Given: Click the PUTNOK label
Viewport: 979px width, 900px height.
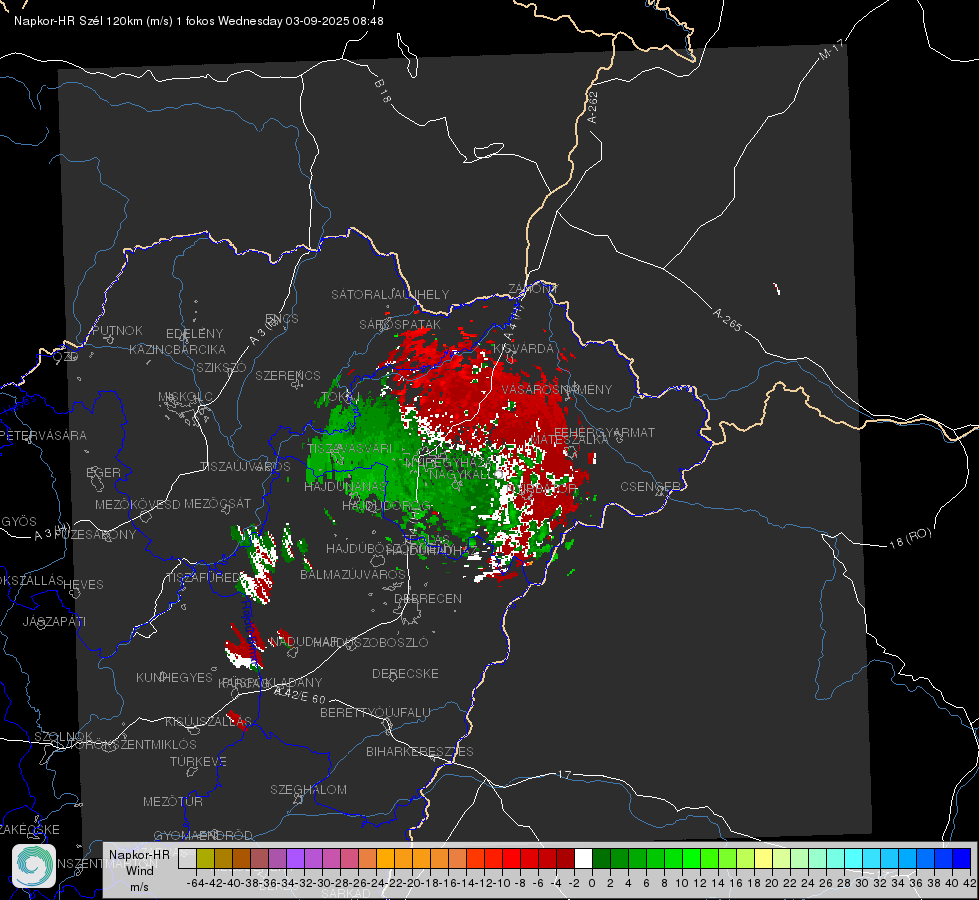Looking at the screenshot, I should pos(117,330).
